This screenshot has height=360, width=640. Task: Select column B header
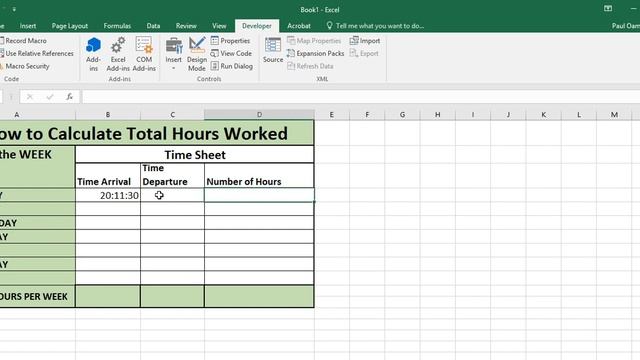108,115
